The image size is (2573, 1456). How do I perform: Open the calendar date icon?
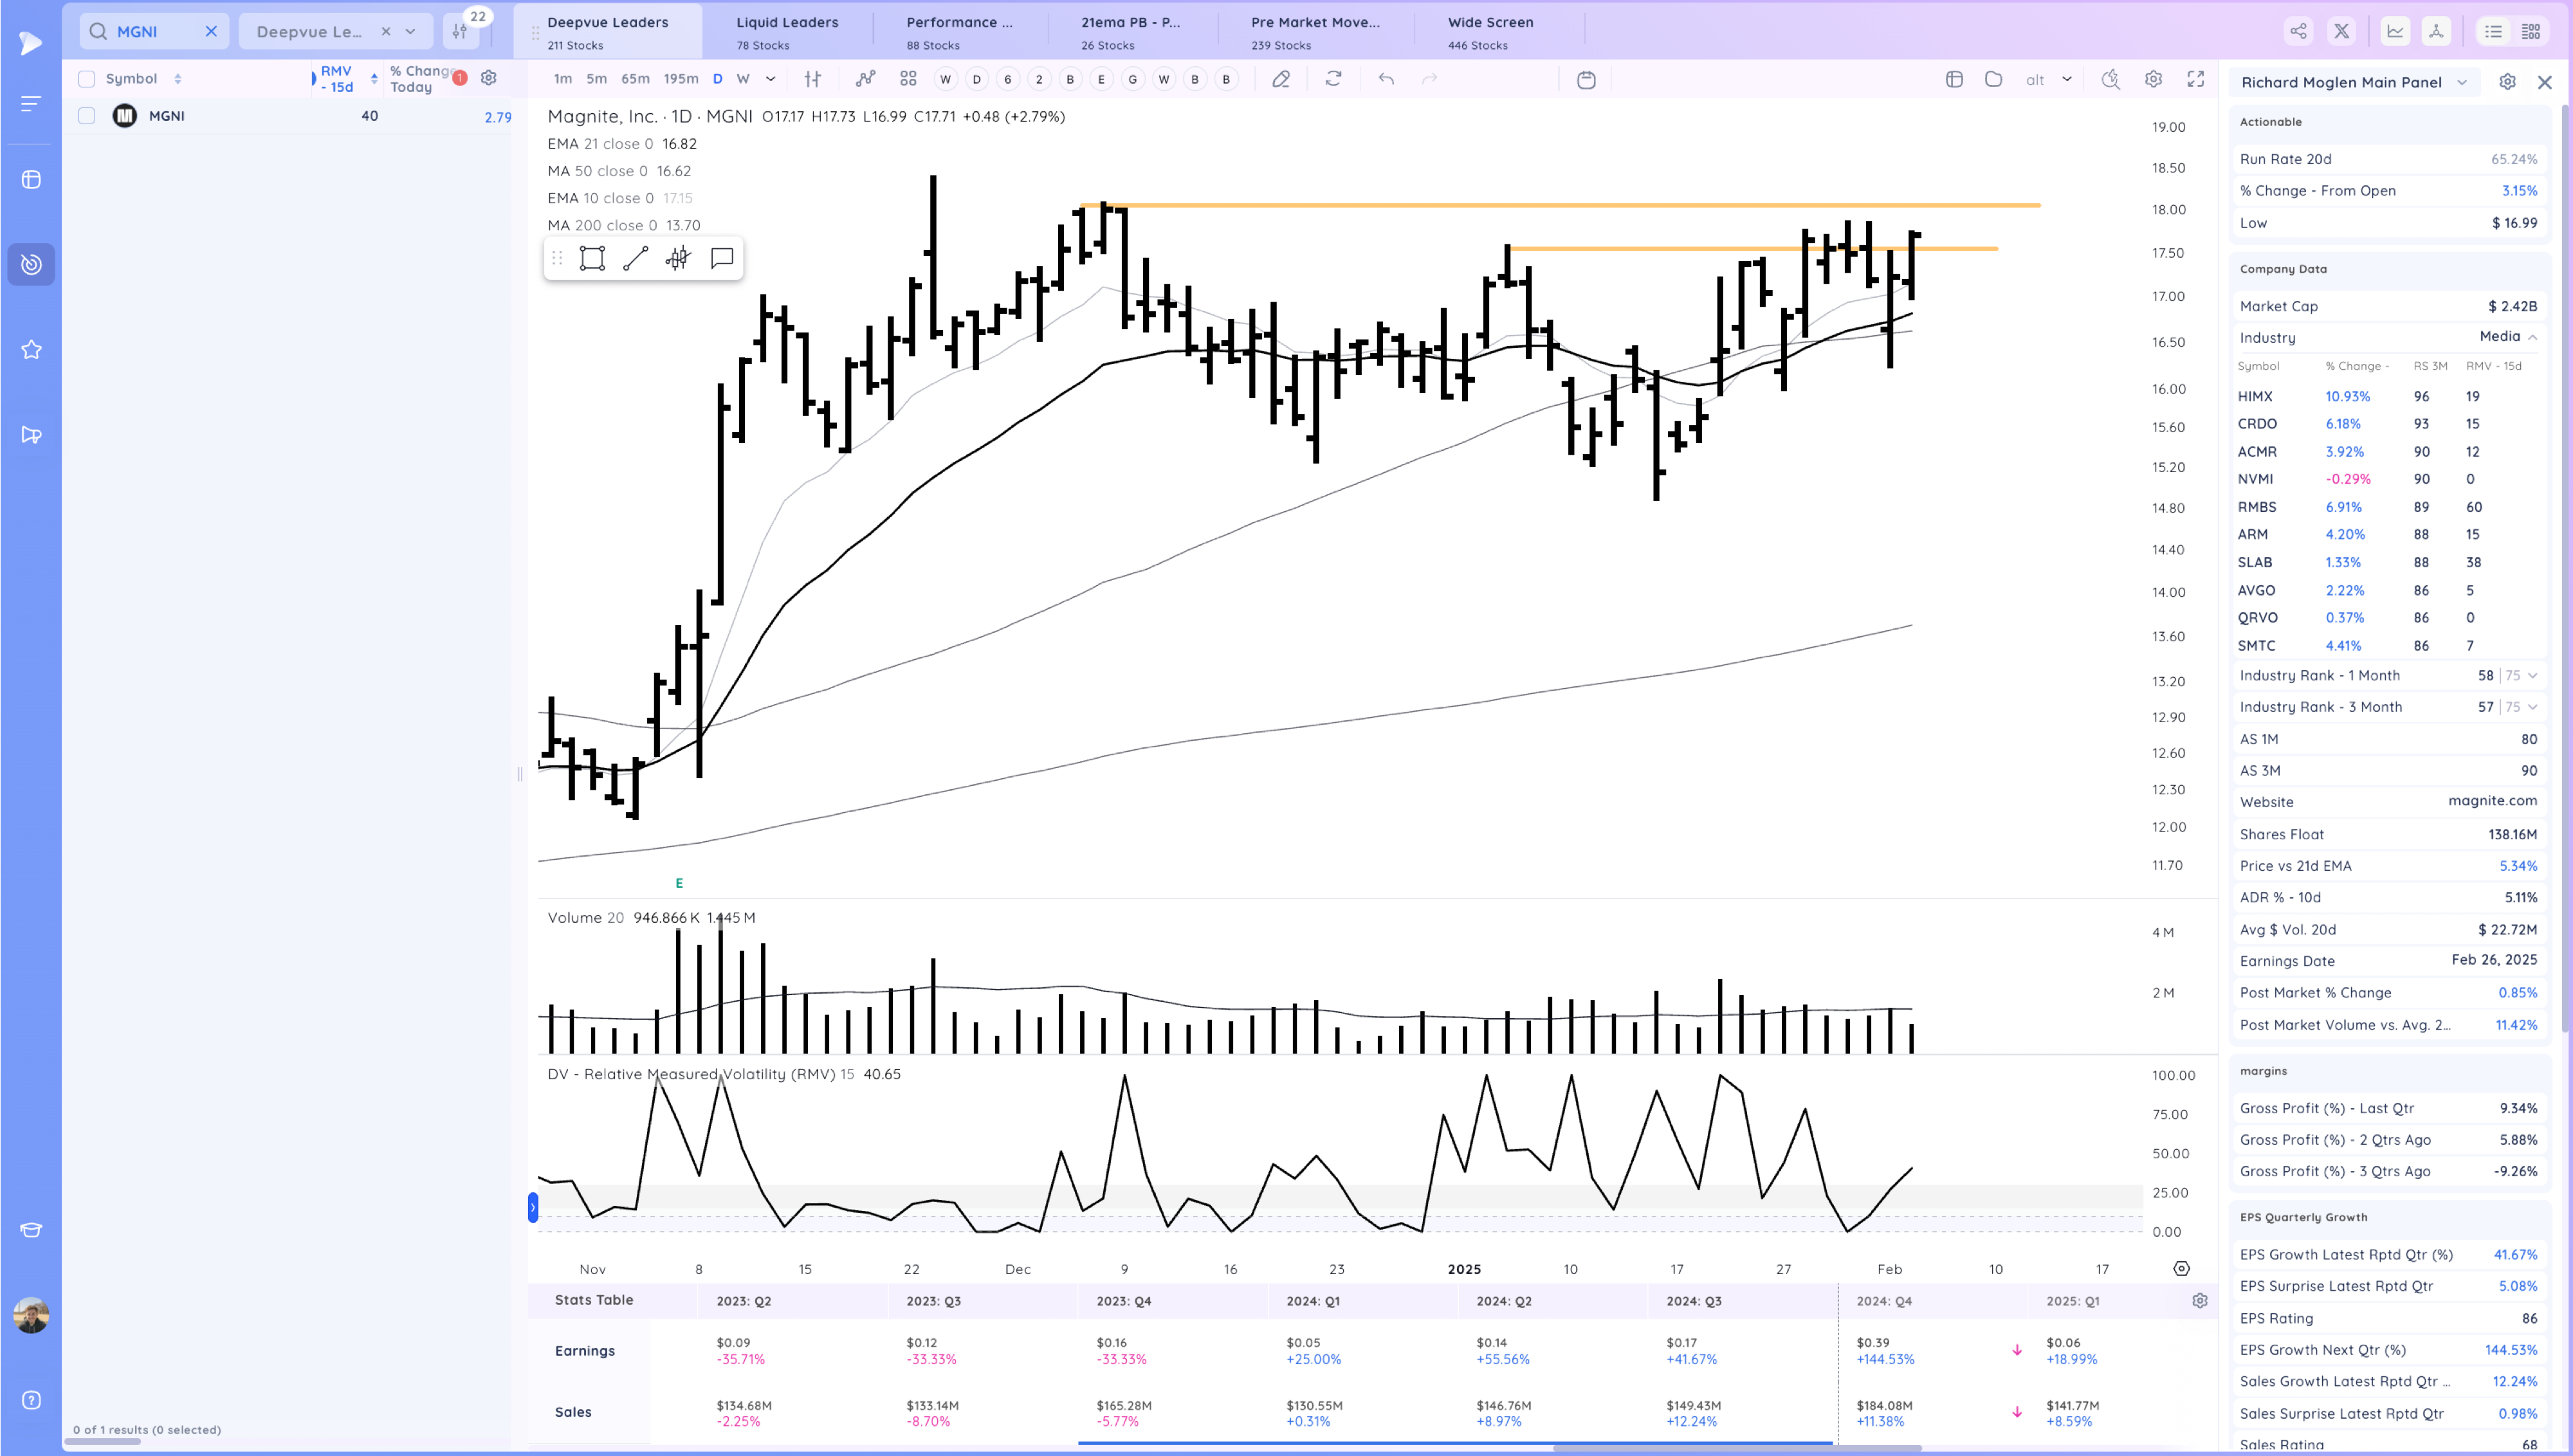[1586, 79]
